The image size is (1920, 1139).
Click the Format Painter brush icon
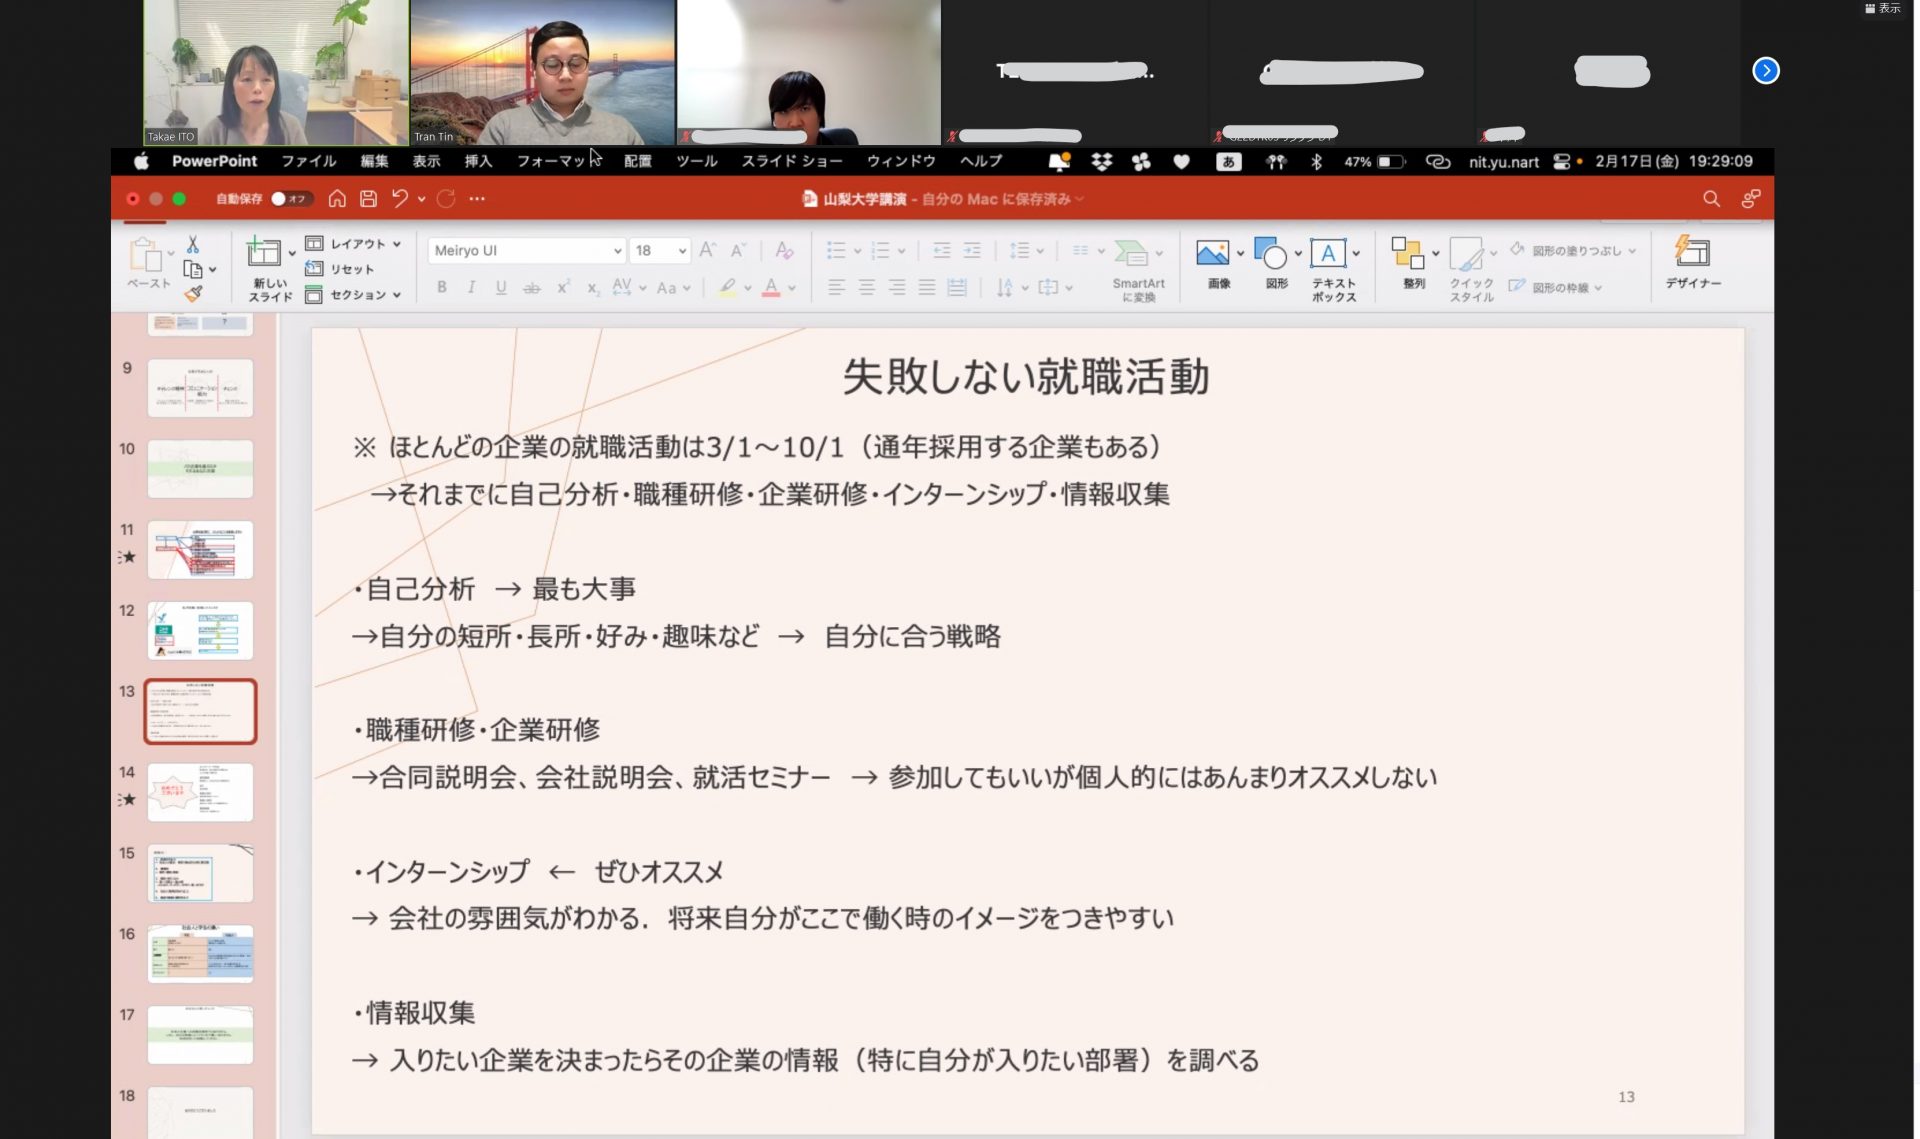click(193, 293)
